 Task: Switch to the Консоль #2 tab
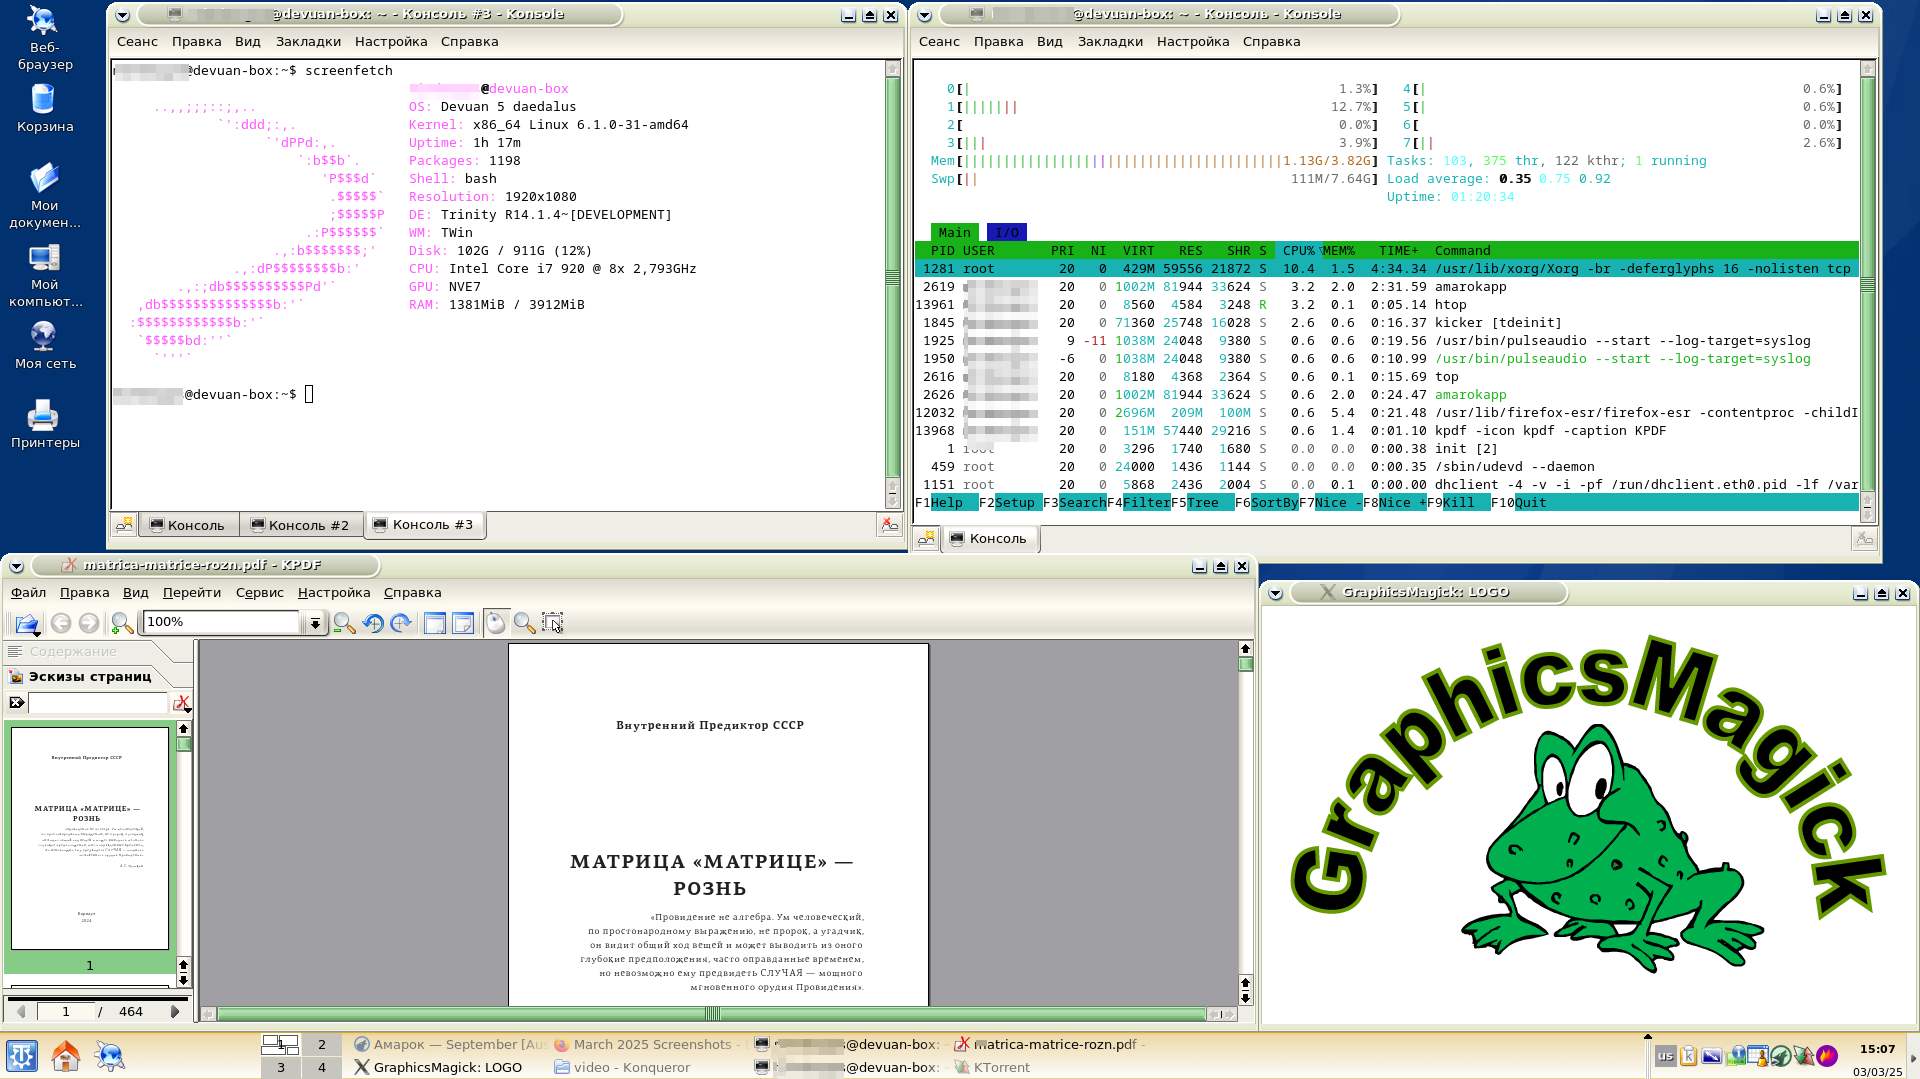[300, 525]
